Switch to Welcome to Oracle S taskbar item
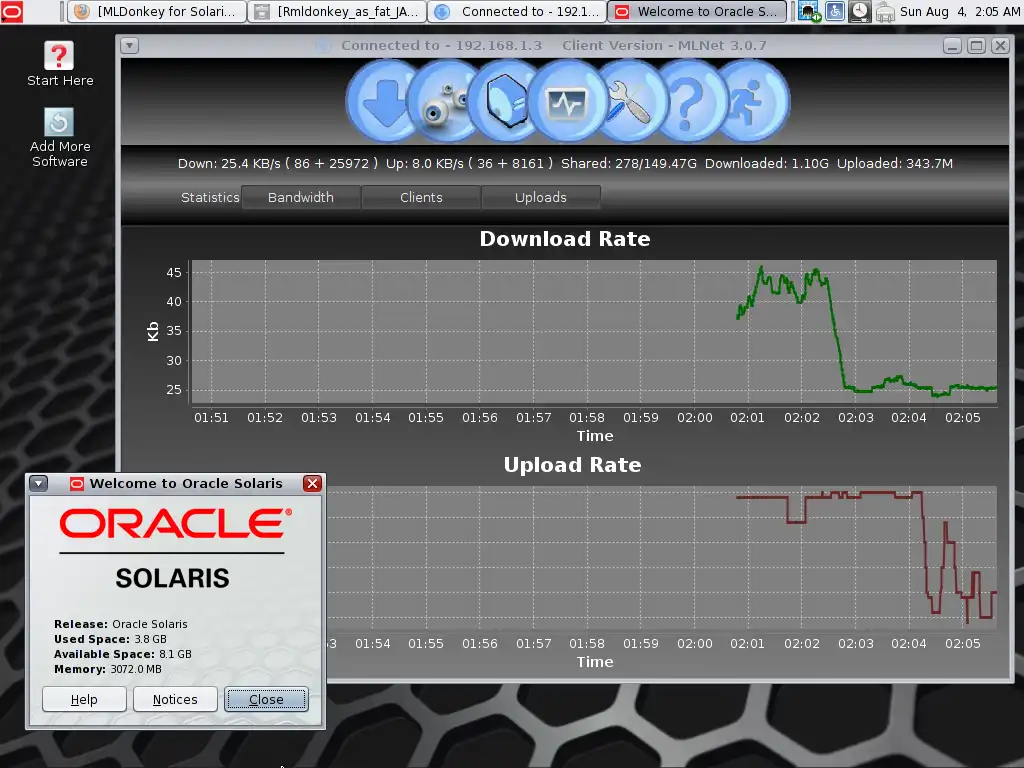 (x=697, y=12)
